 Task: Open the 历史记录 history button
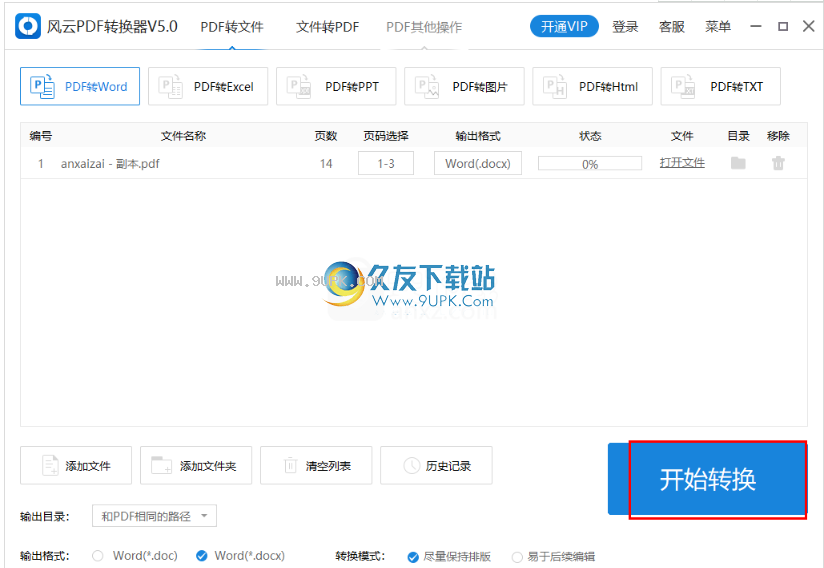pos(436,466)
